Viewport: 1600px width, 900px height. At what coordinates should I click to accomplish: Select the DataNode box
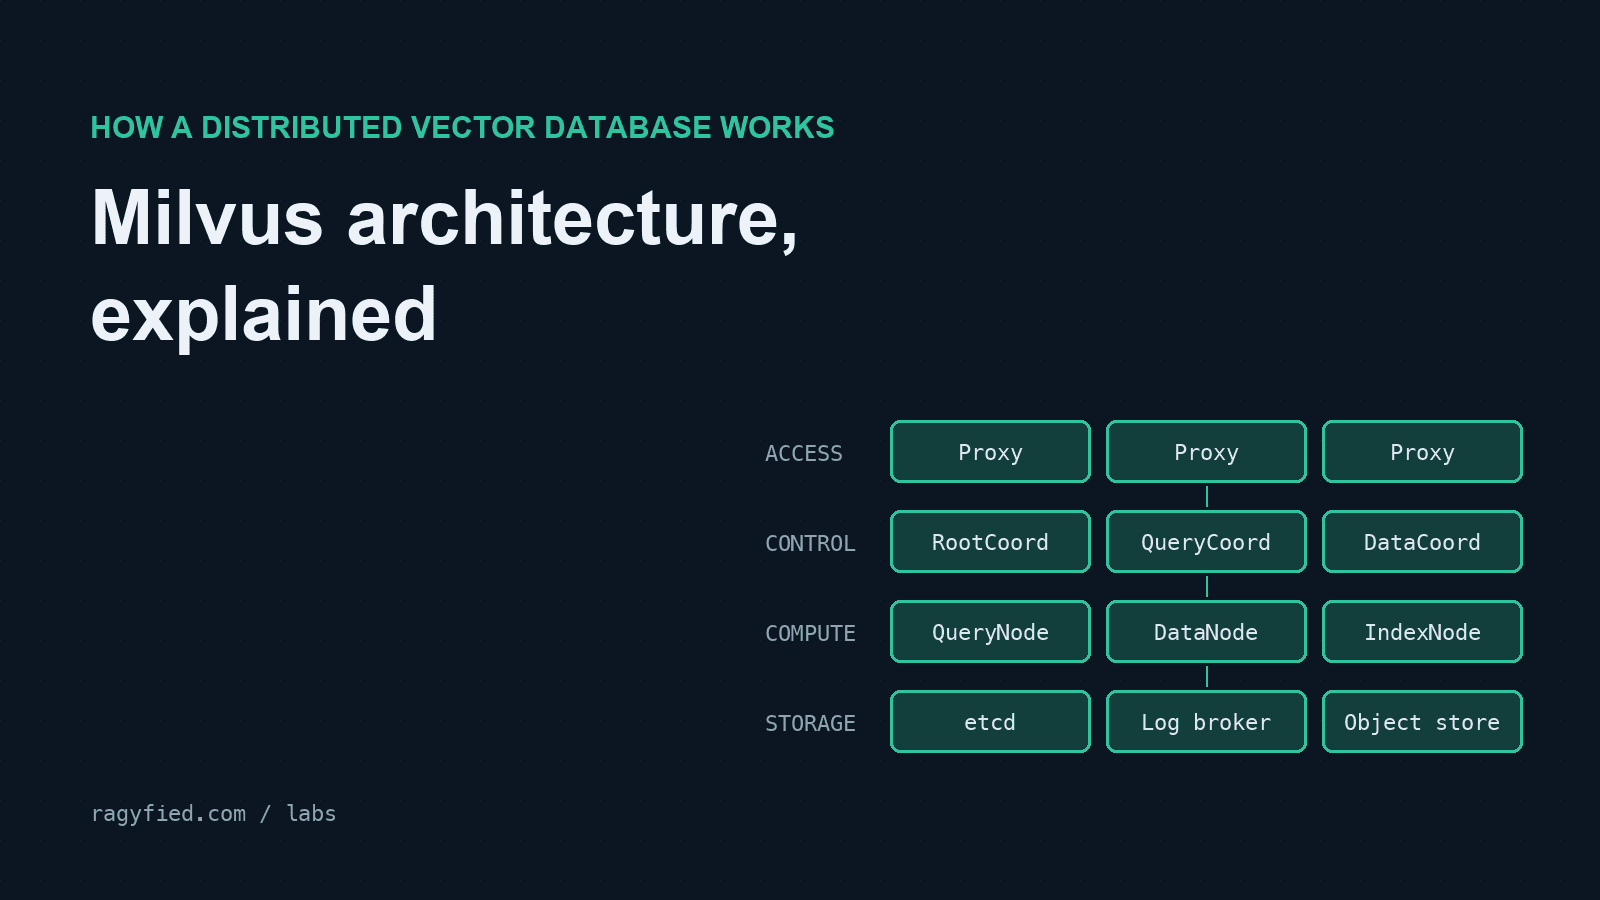point(1206,632)
